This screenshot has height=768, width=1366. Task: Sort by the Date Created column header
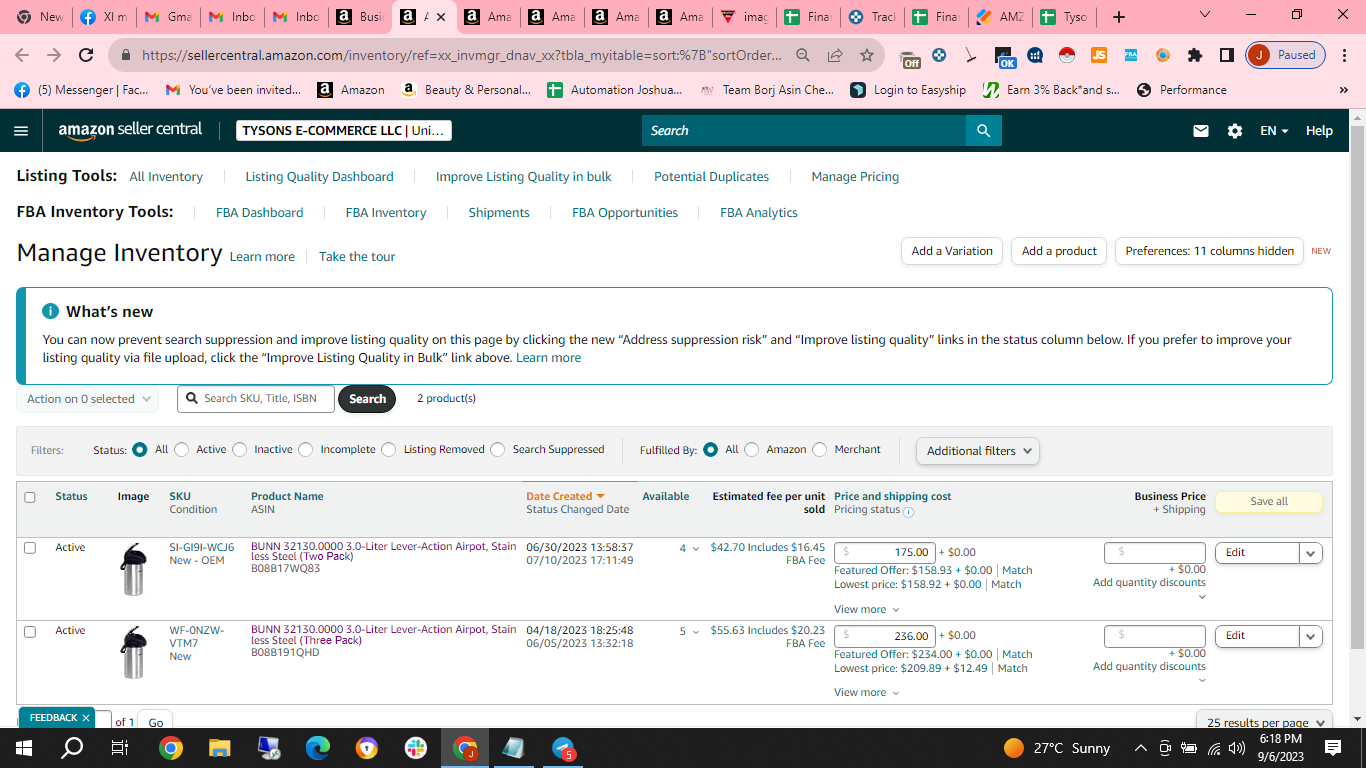pos(565,496)
